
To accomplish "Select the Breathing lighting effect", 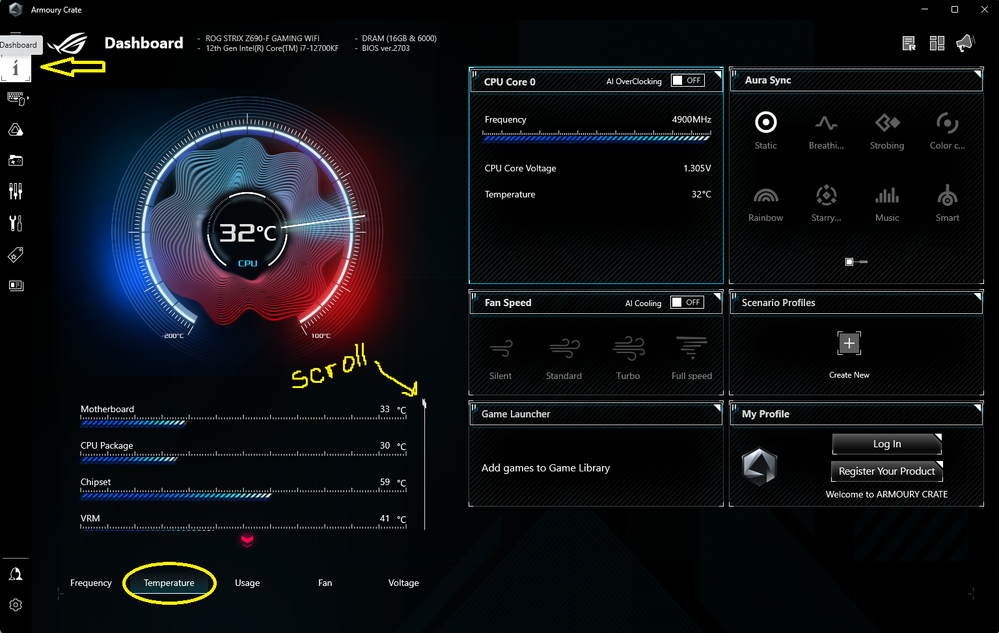I will (x=826, y=131).
